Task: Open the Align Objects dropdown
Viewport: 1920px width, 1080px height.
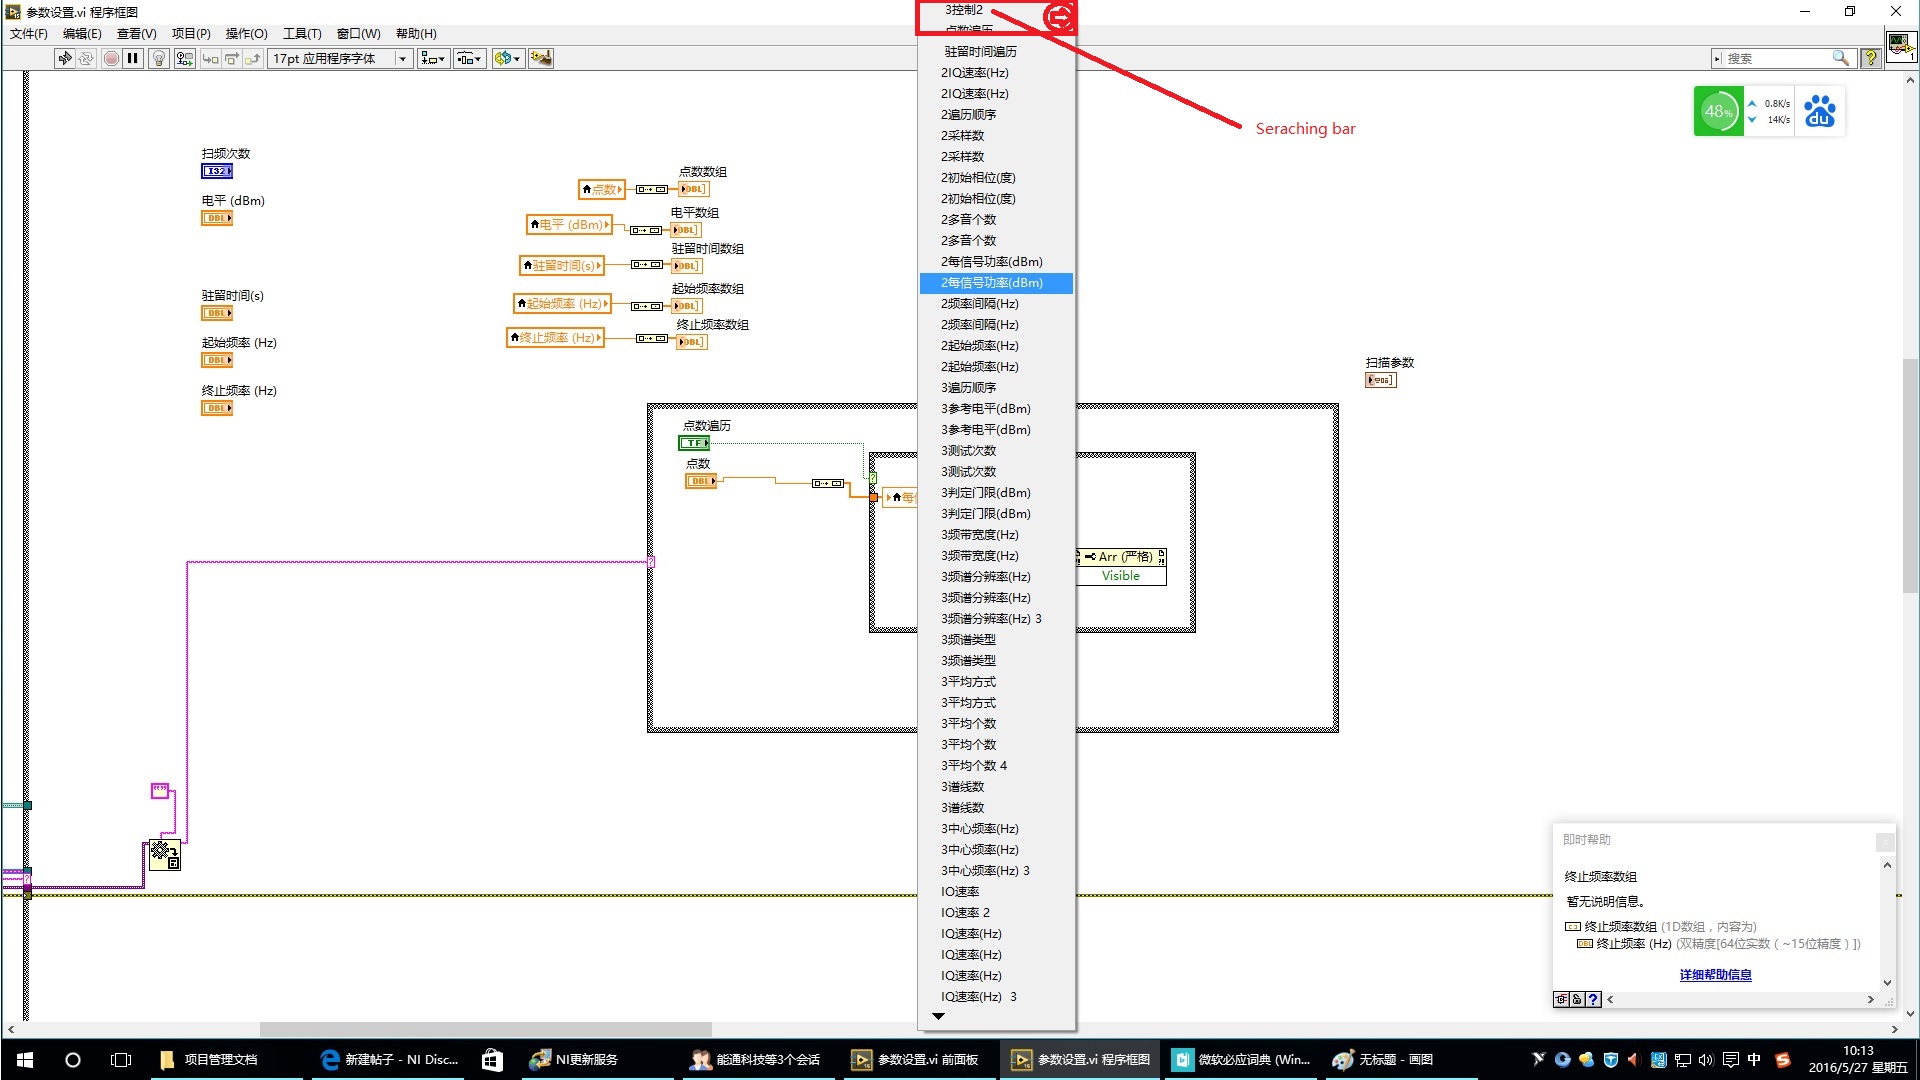Action: click(x=433, y=58)
